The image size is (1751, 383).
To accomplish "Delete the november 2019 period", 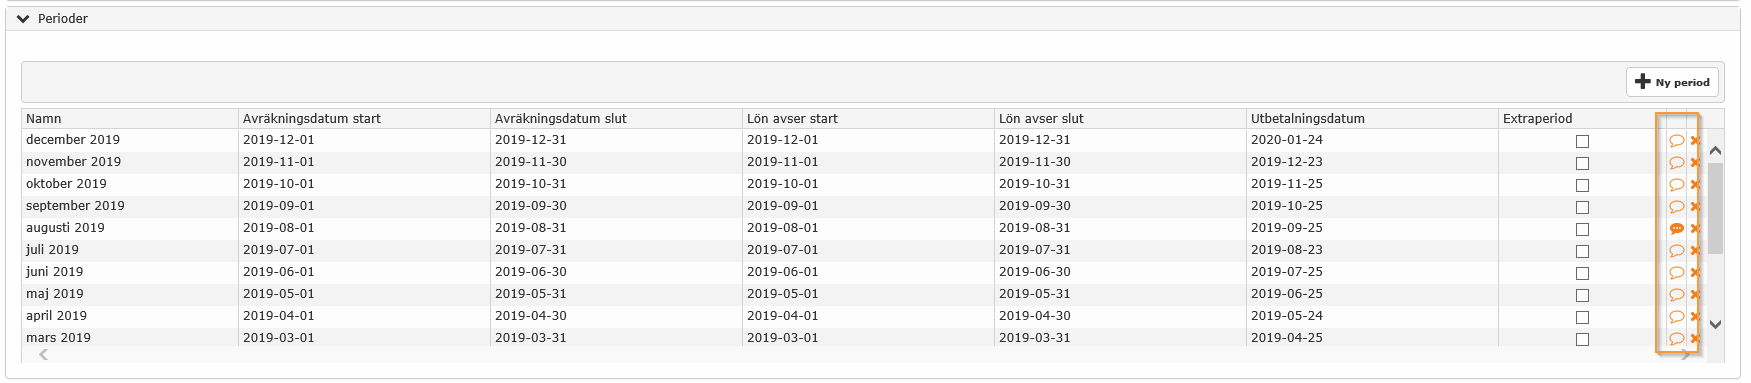I will (1695, 163).
